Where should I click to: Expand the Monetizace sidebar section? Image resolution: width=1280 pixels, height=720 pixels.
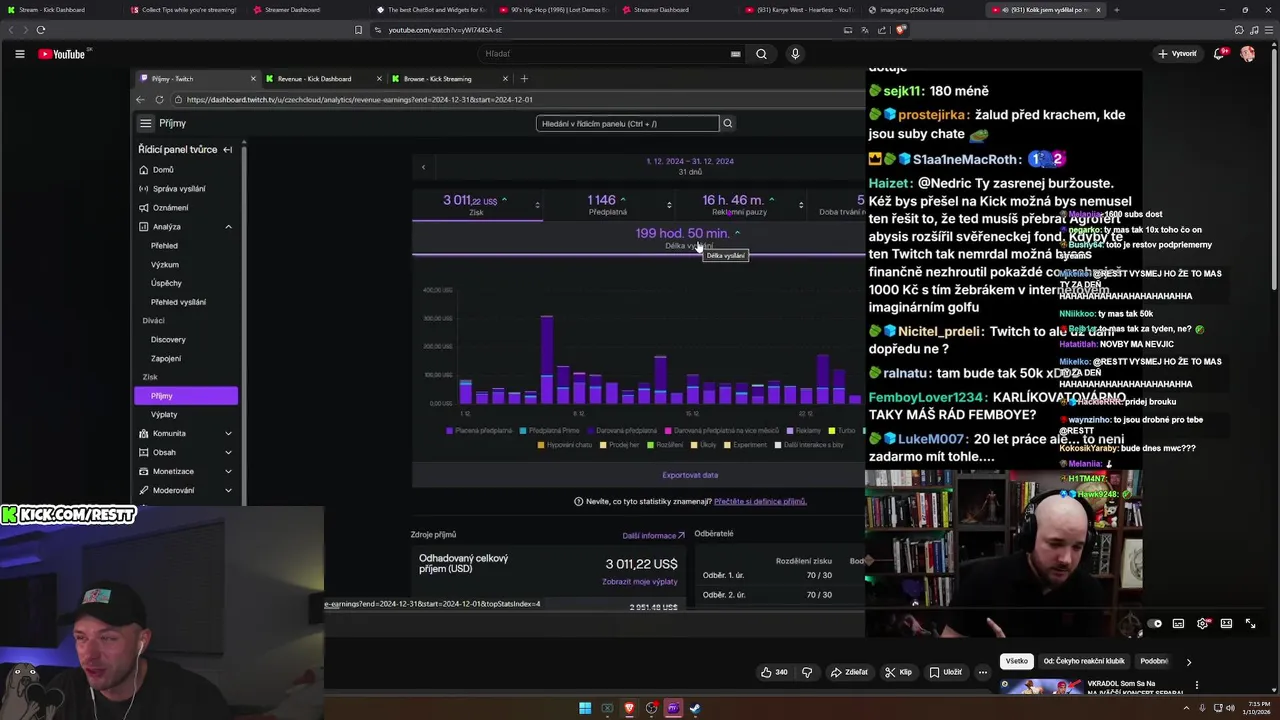click(228, 471)
